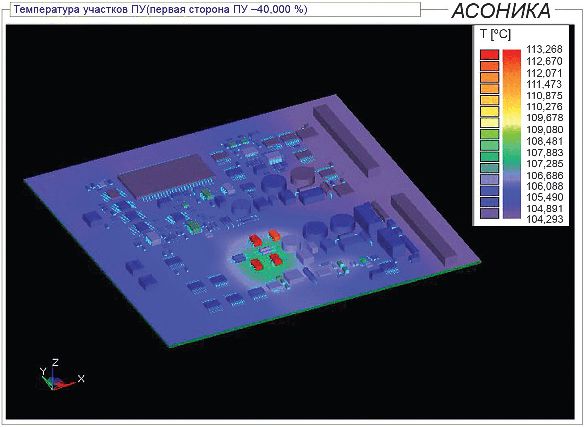This screenshot has height=427, width=584.
Task: Select the green 109,080 legend swatch
Action: point(489,134)
